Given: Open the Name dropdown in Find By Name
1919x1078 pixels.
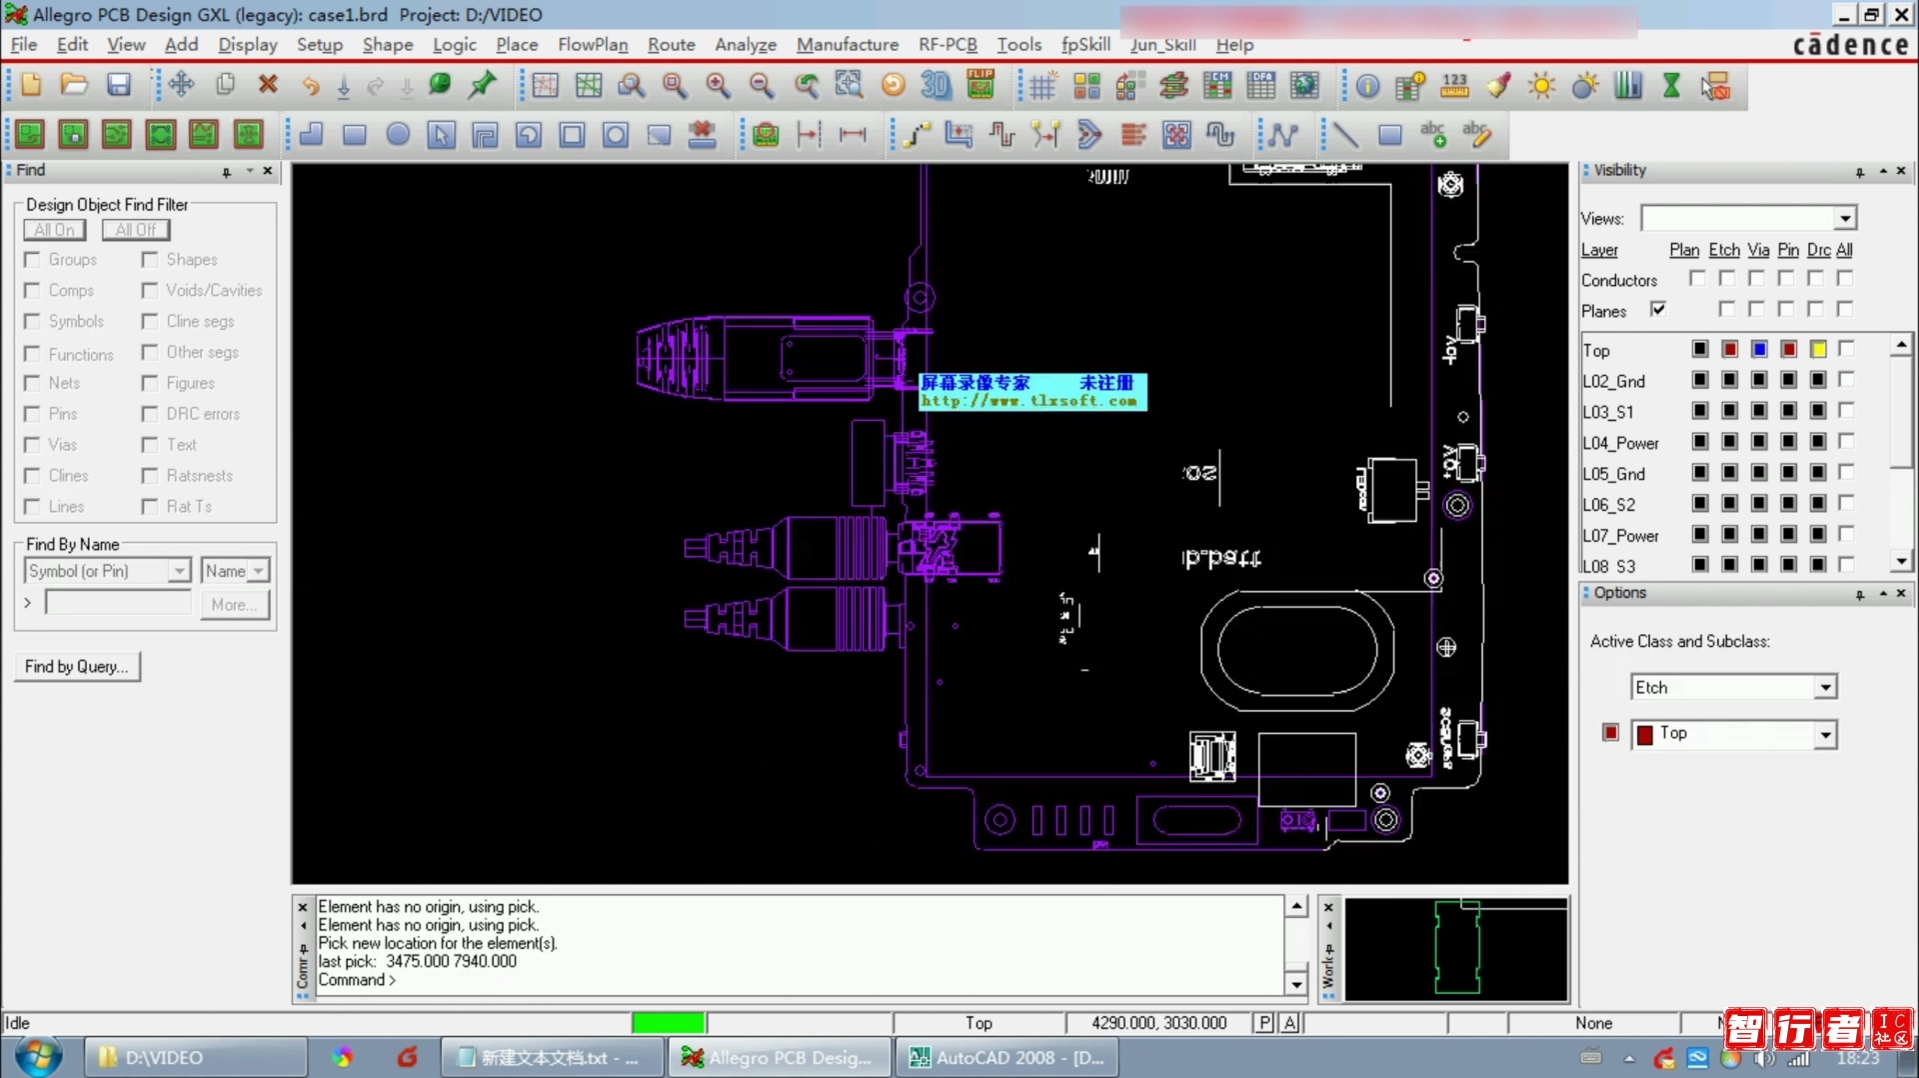Looking at the screenshot, I should click(258, 571).
